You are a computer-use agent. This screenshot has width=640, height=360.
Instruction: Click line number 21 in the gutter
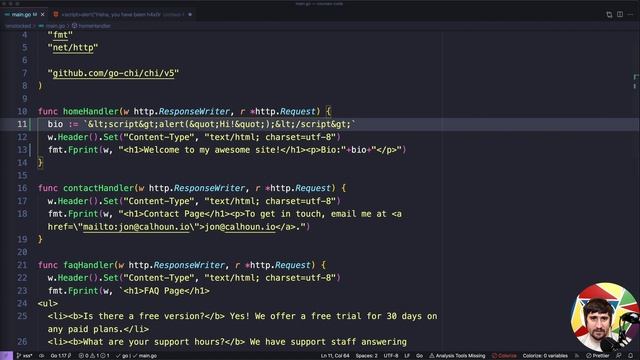tap(22, 265)
